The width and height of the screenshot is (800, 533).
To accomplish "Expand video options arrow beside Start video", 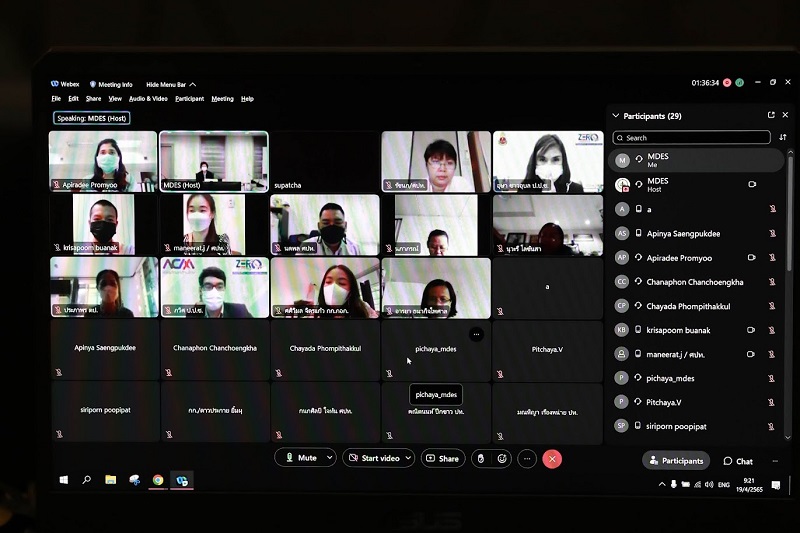I will click(408, 458).
